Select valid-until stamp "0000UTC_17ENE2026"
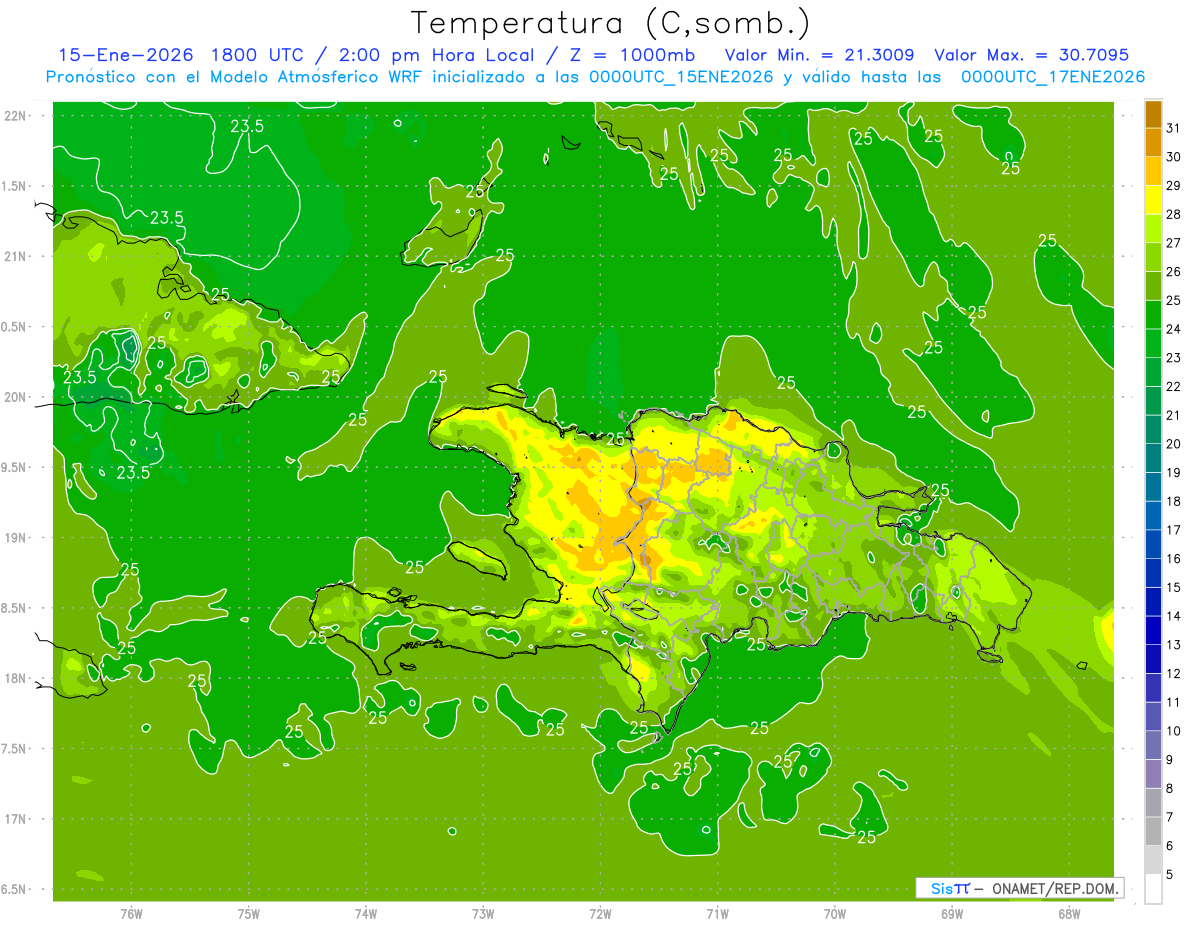The height and width of the screenshot is (927, 1200). 1053,77
